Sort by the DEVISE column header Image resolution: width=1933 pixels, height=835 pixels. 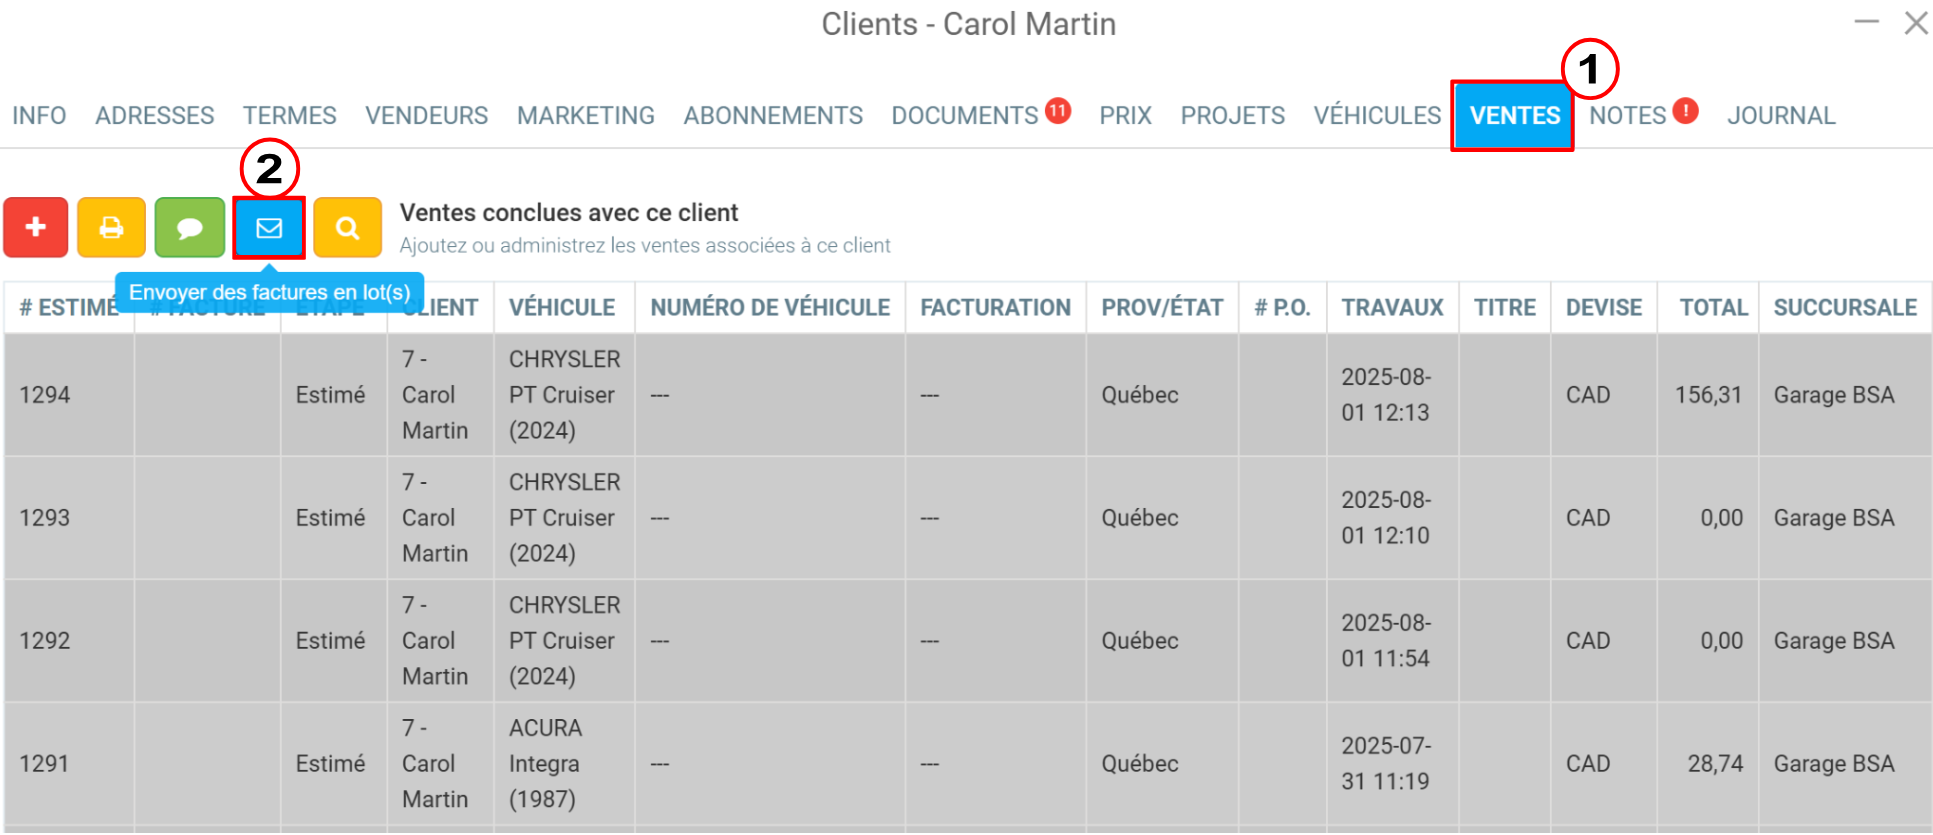[x=1604, y=308]
